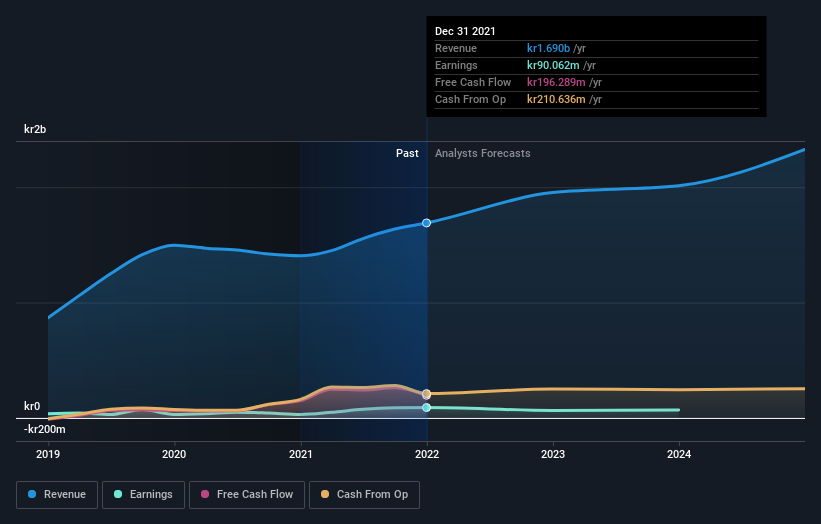
Task: Click the kr90.062m earnings value in tooltip
Action: click(x=553, y=65)
